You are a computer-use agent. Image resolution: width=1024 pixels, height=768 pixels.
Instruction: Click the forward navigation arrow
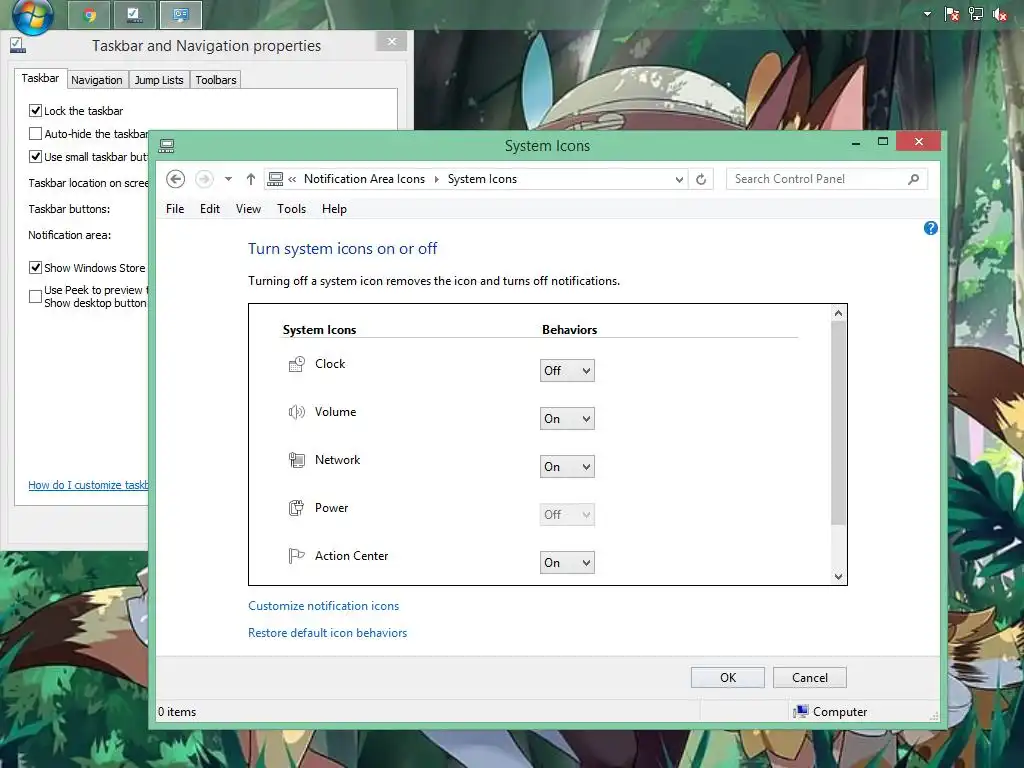point(204,179)
